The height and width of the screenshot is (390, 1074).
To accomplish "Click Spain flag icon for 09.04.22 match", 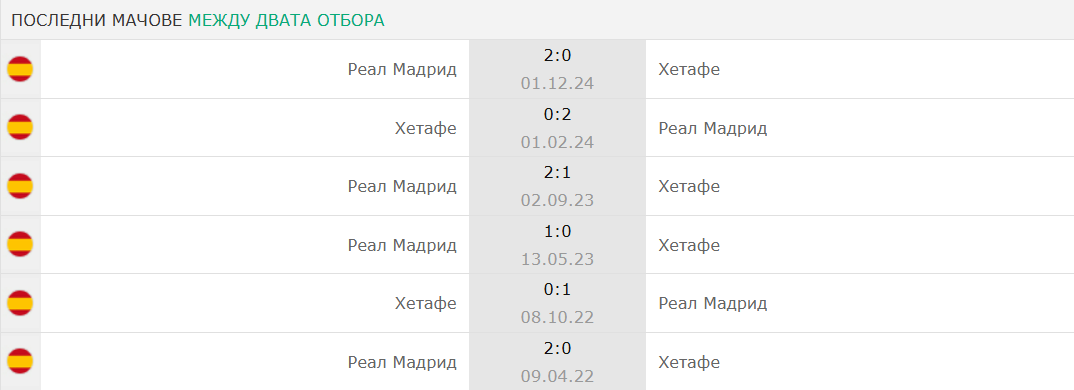I will point(20,361).
